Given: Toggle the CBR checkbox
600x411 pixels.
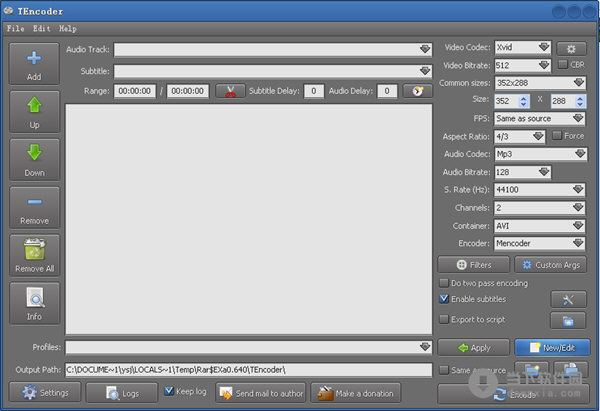Looking at the screenshot, I should coord(562,64).
